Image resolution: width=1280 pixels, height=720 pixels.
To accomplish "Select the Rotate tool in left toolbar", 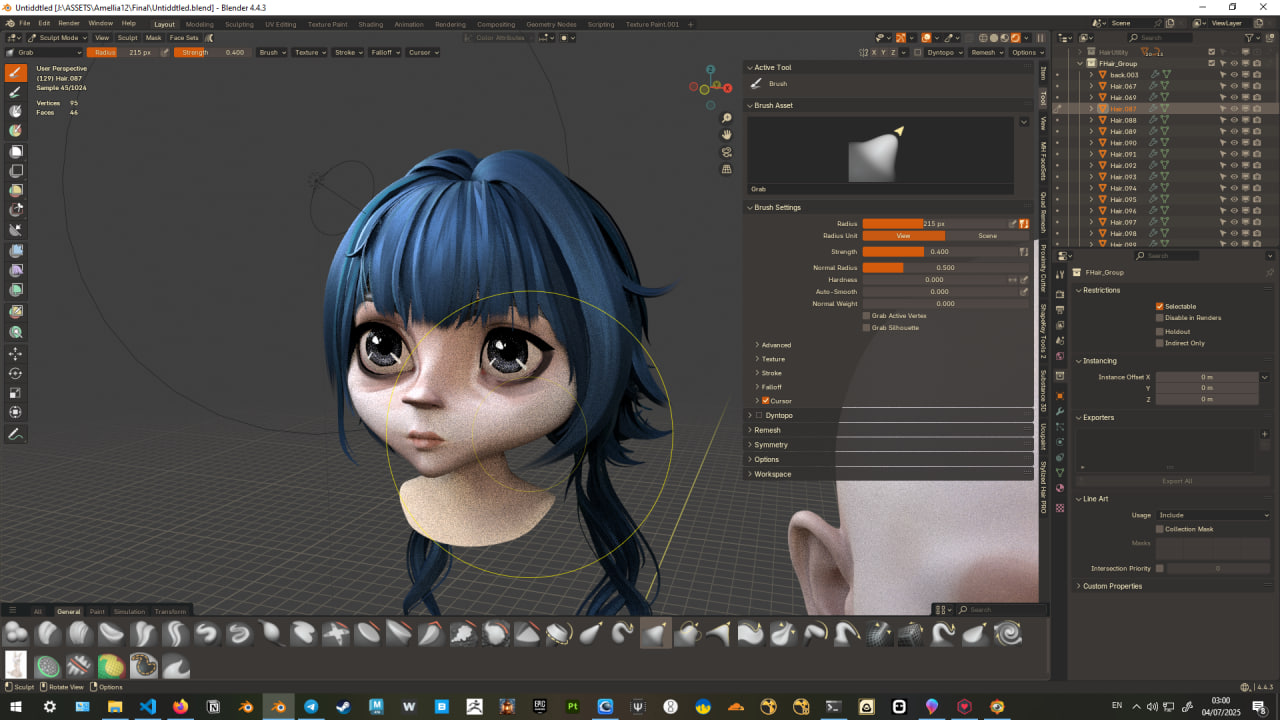I will click(16, 373).
